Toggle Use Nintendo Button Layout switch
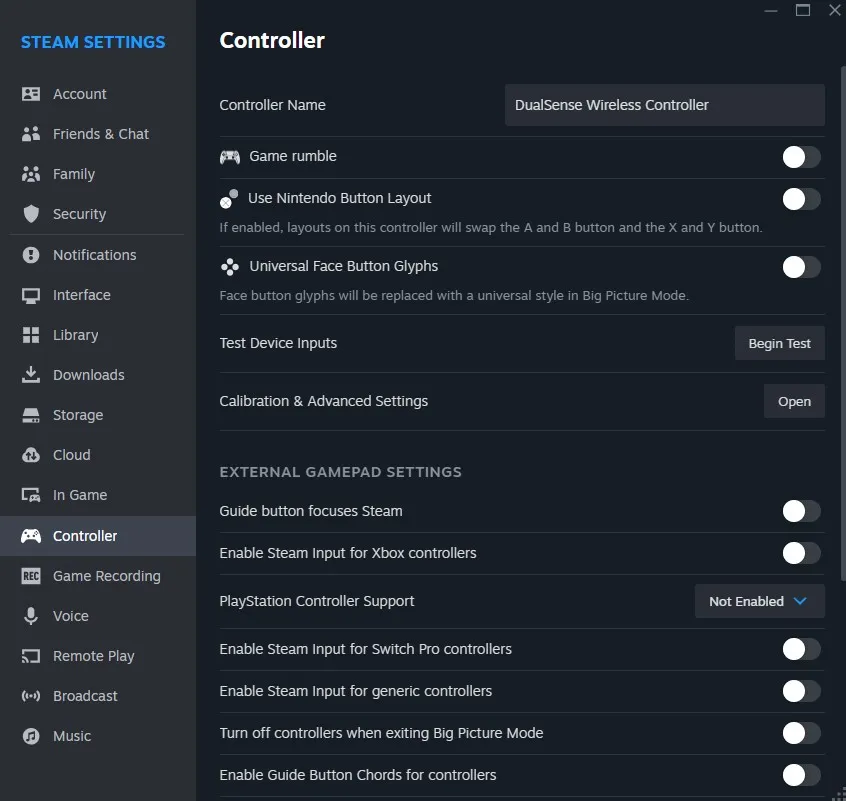846x801 pixels. pyautogui.click(x=801, y=199)
